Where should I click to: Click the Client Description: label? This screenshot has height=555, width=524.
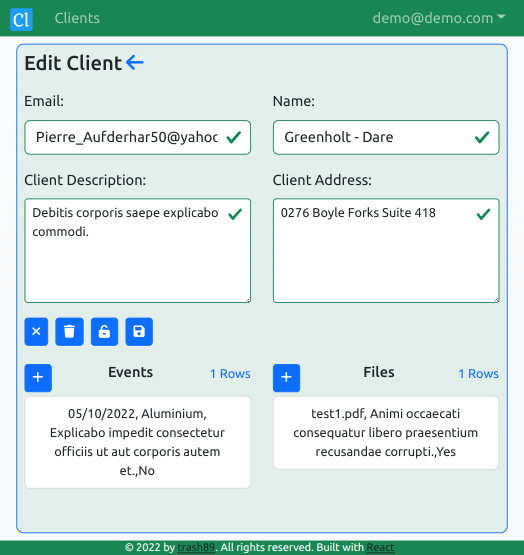pos(85,180)
